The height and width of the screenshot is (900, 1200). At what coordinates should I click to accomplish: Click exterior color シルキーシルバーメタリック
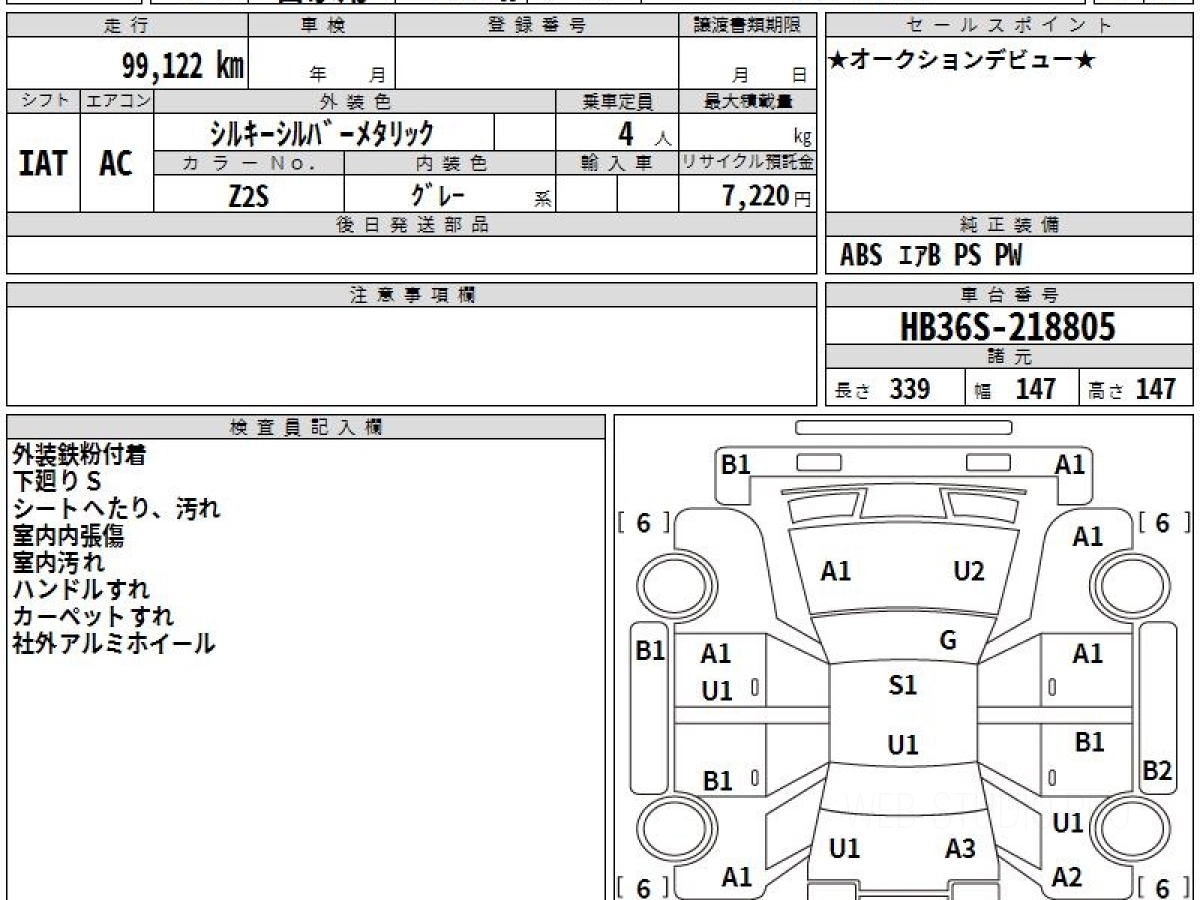coord(322,132)
